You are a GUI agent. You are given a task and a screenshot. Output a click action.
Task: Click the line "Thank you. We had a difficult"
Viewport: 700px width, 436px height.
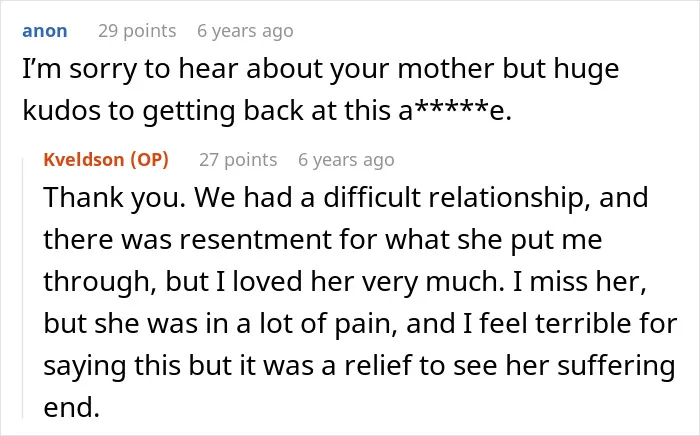346,198
